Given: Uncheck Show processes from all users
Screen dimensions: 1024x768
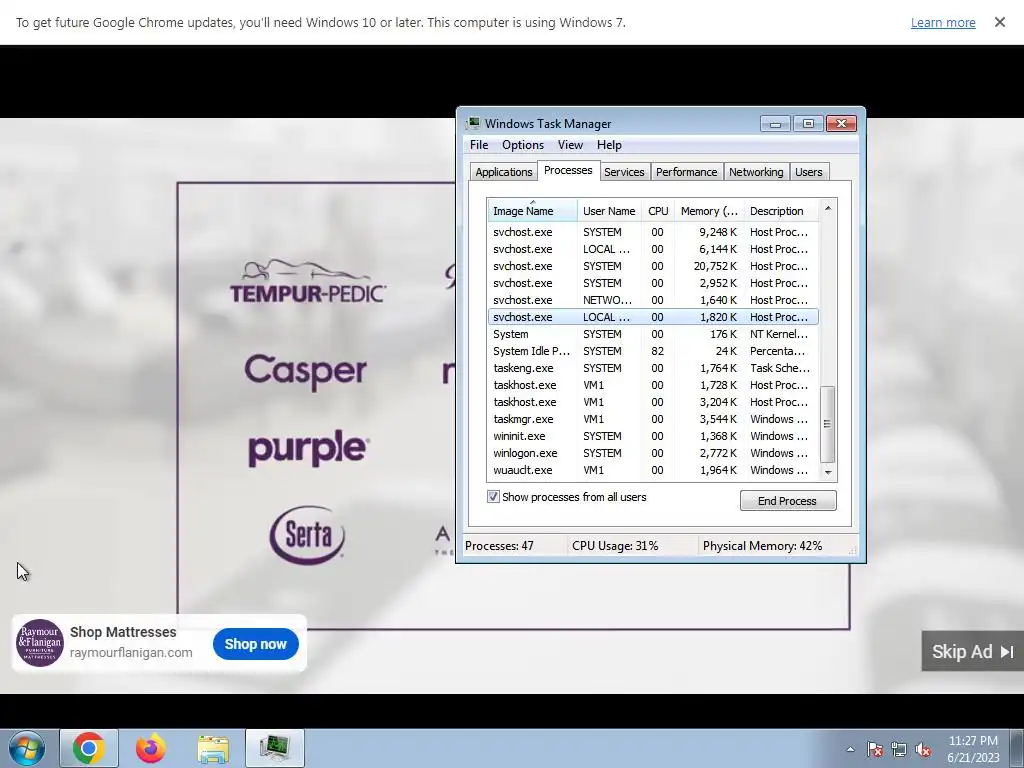Looking at the screenshot, I should (x=493, y=497).
